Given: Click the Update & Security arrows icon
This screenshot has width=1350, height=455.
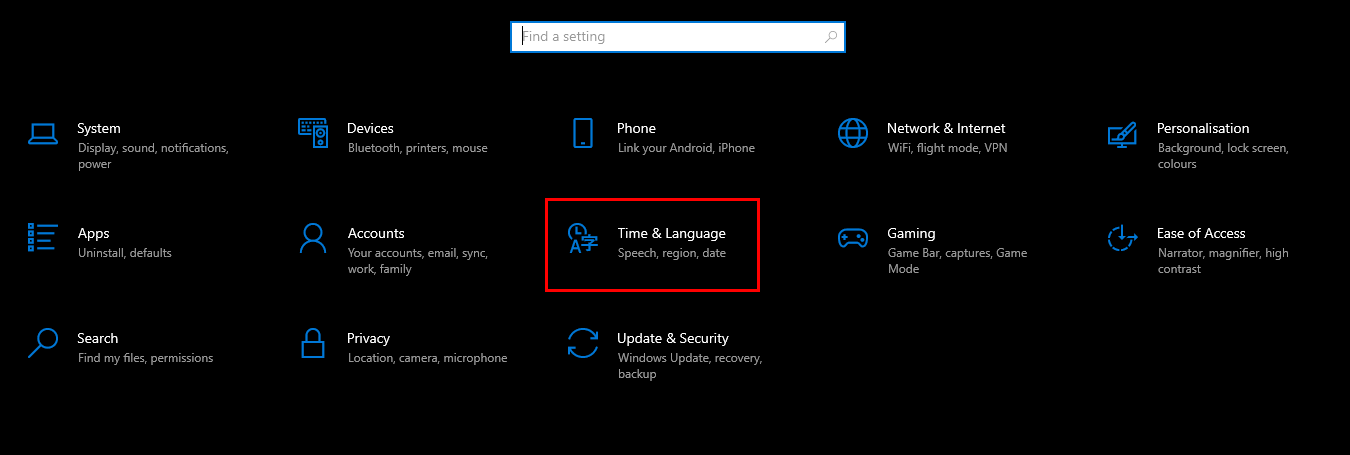Looking at the screenshot, I should (x=583, y=343).
